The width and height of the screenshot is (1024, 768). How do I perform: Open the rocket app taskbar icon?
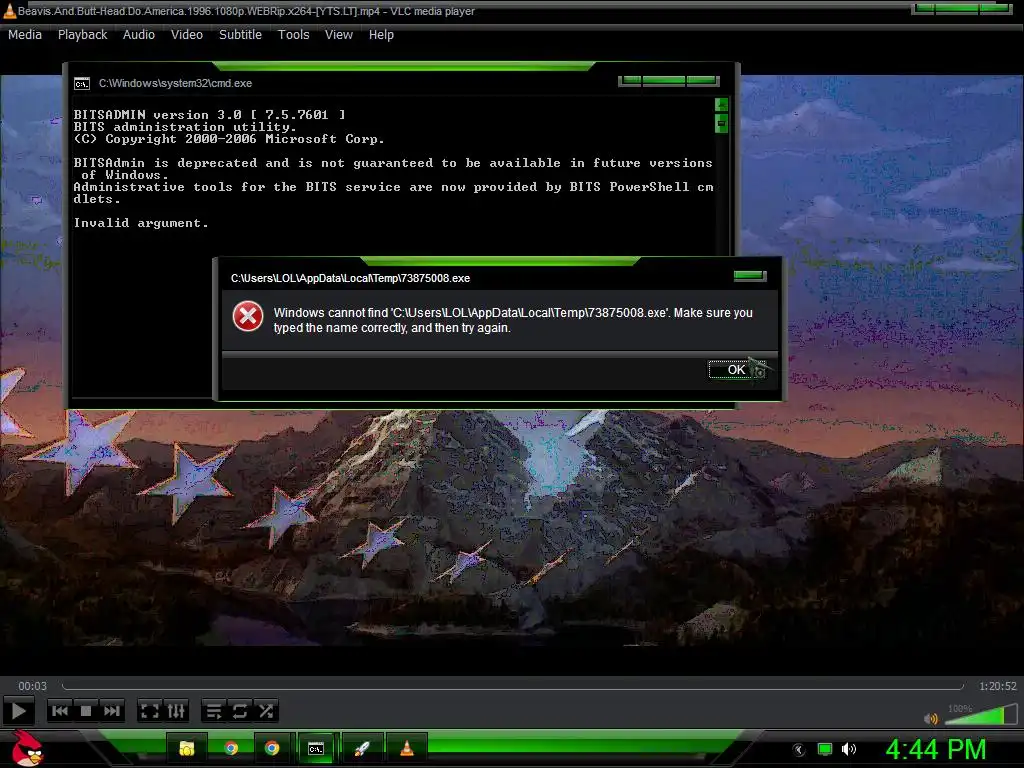[362, 748]
